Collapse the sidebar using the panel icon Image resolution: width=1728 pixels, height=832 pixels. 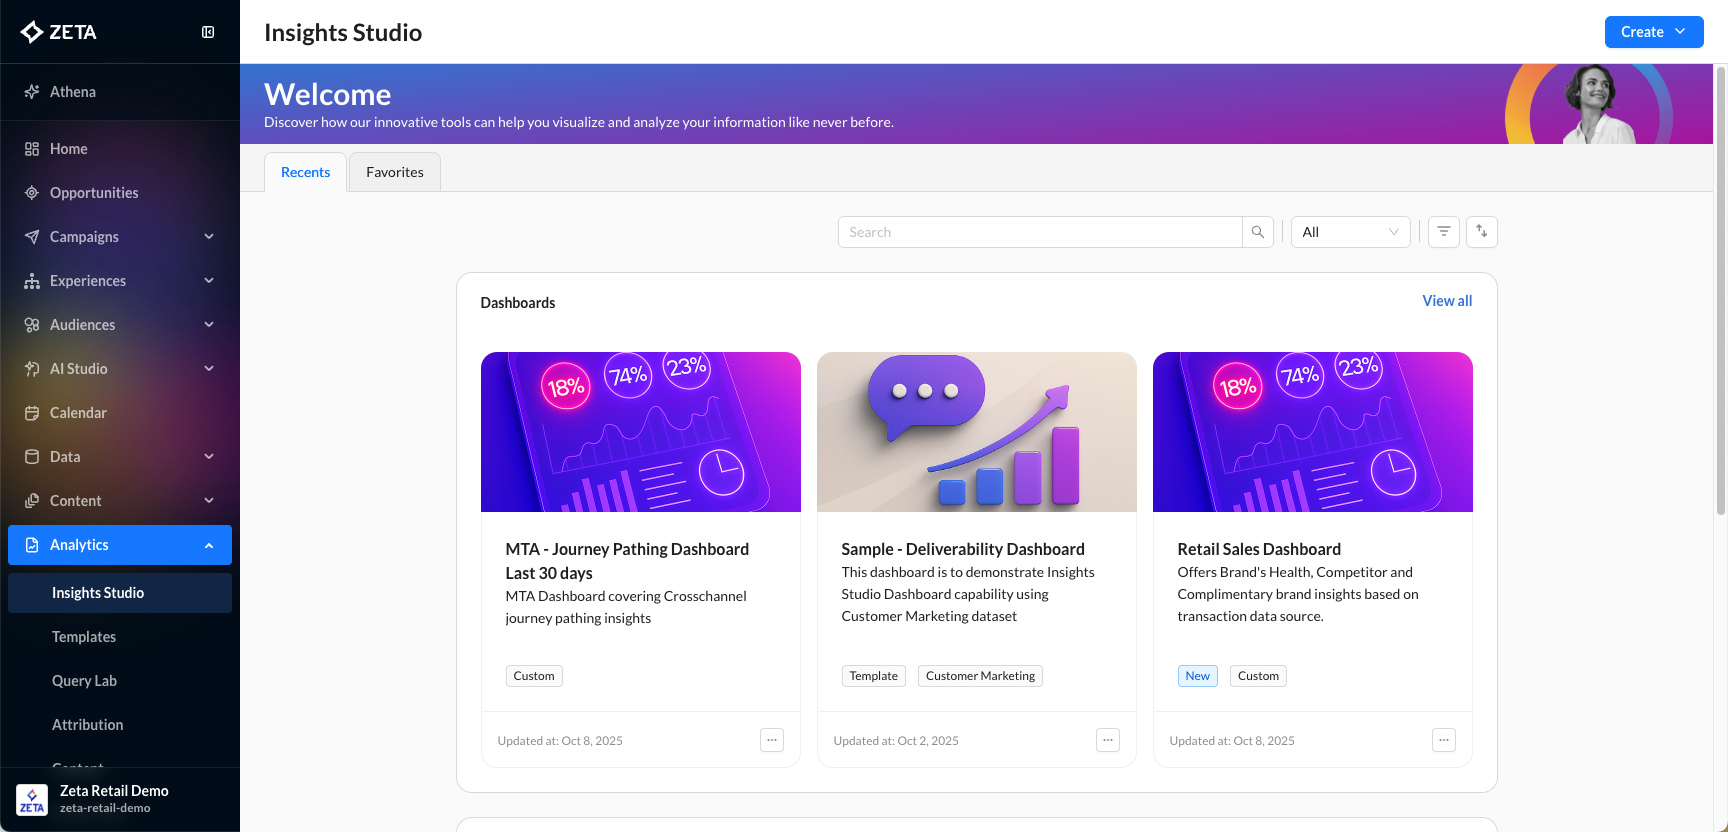tap(208, 32)
